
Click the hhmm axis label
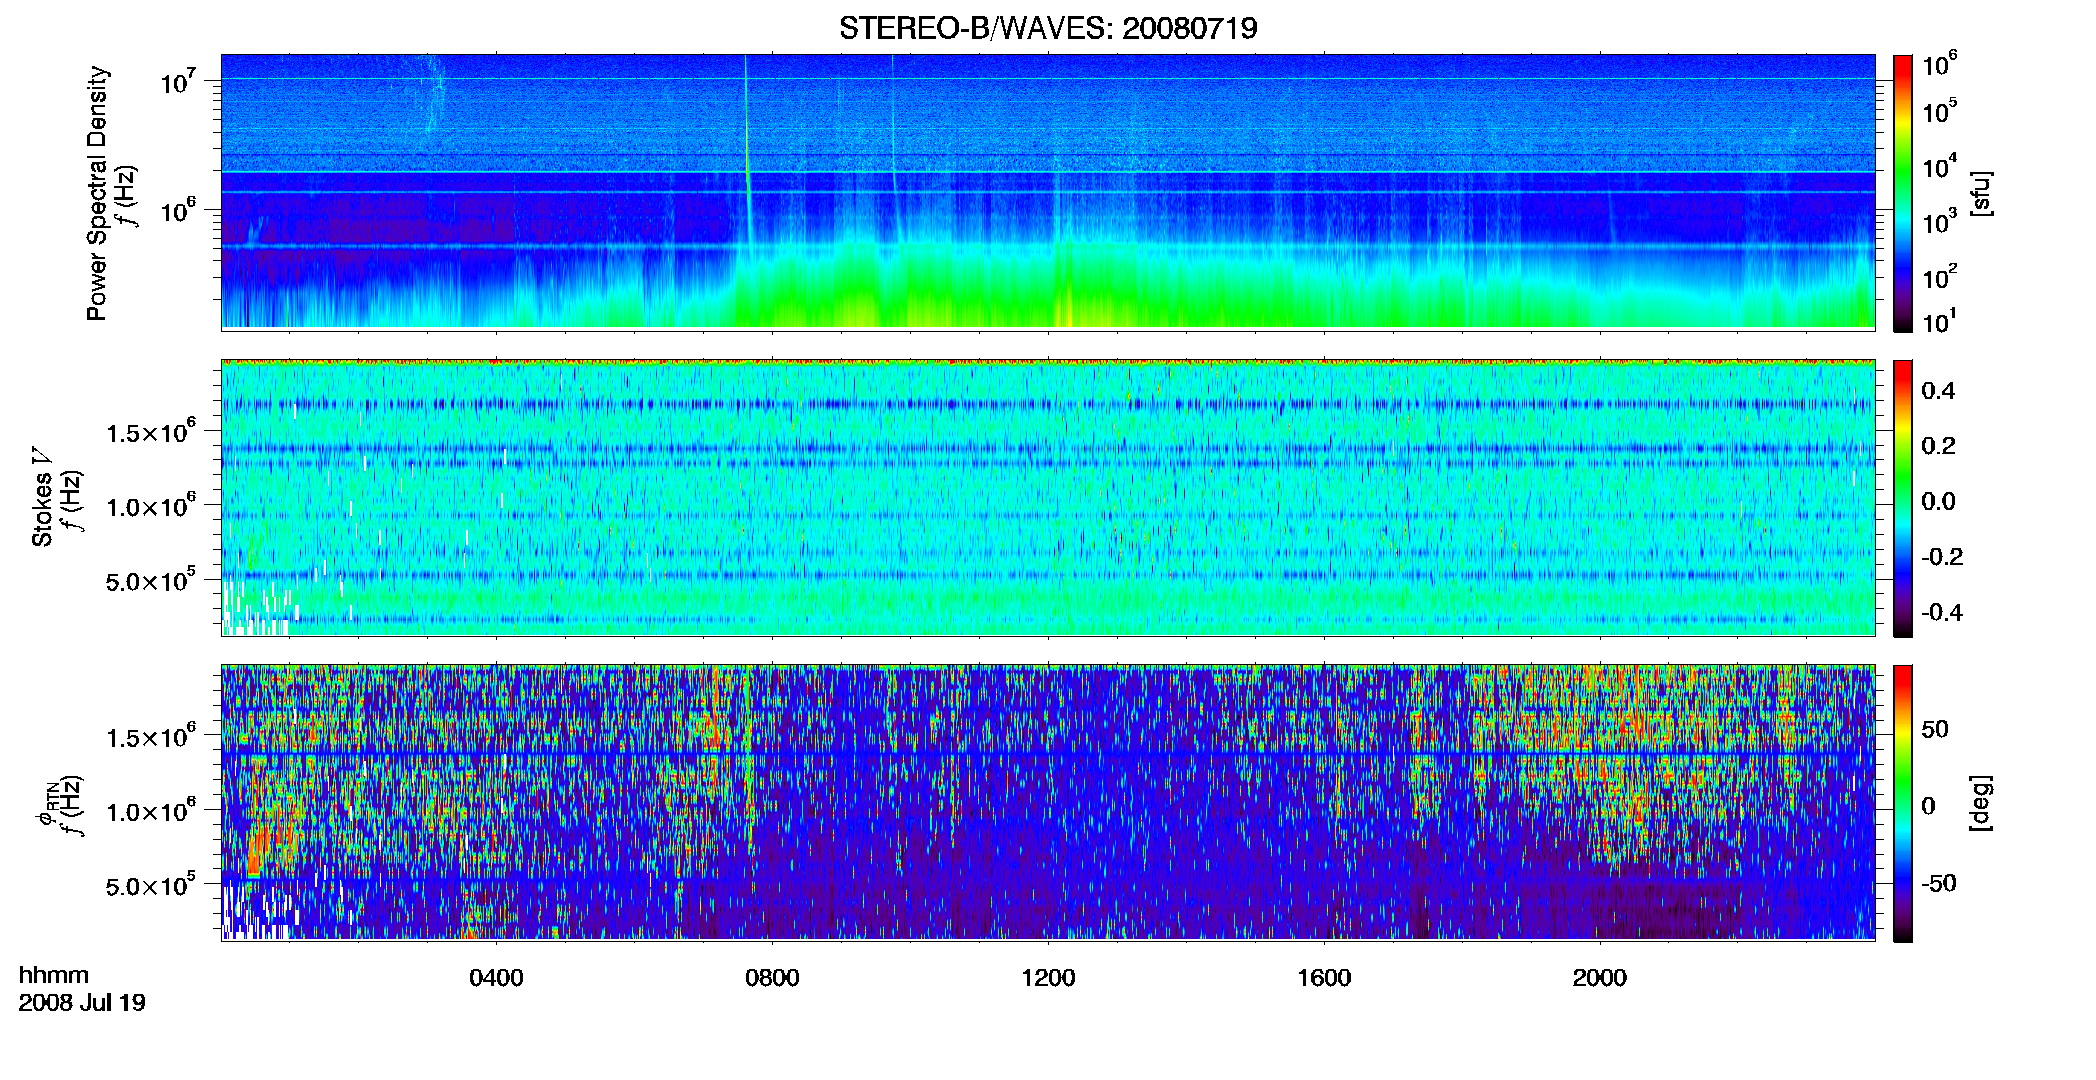point(54,975)
